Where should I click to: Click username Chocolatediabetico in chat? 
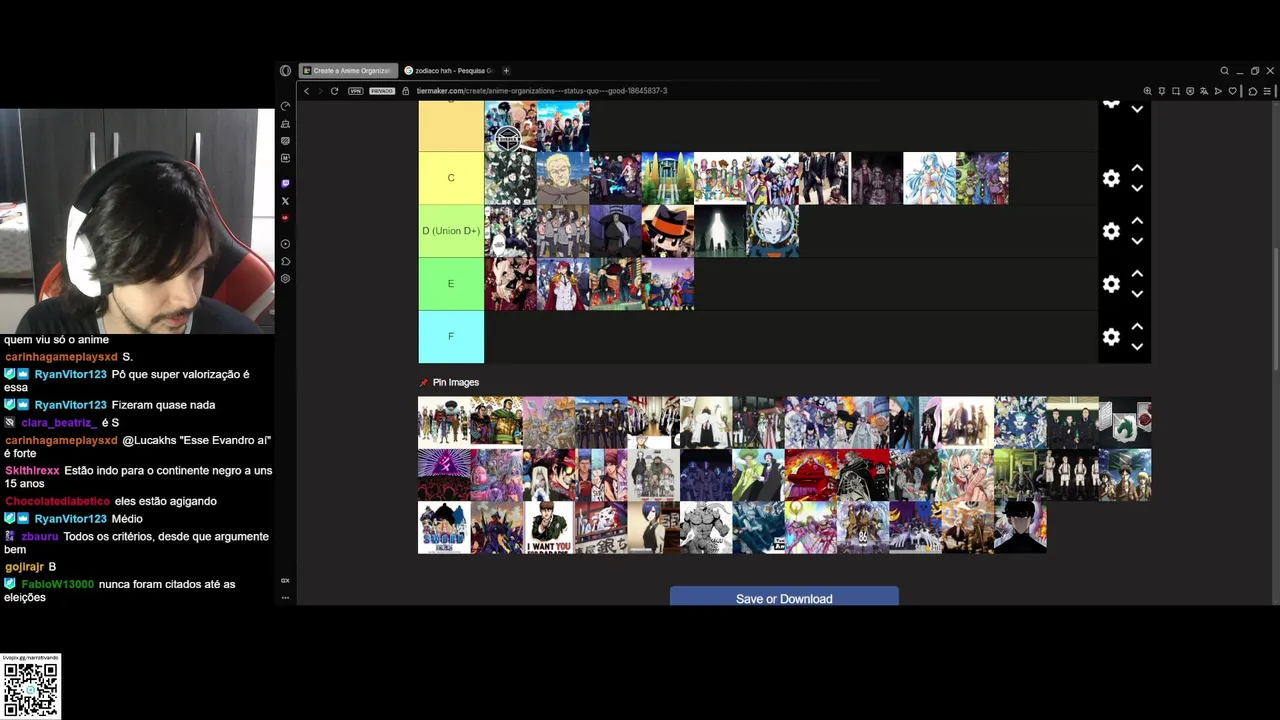(x=57, y=501)
